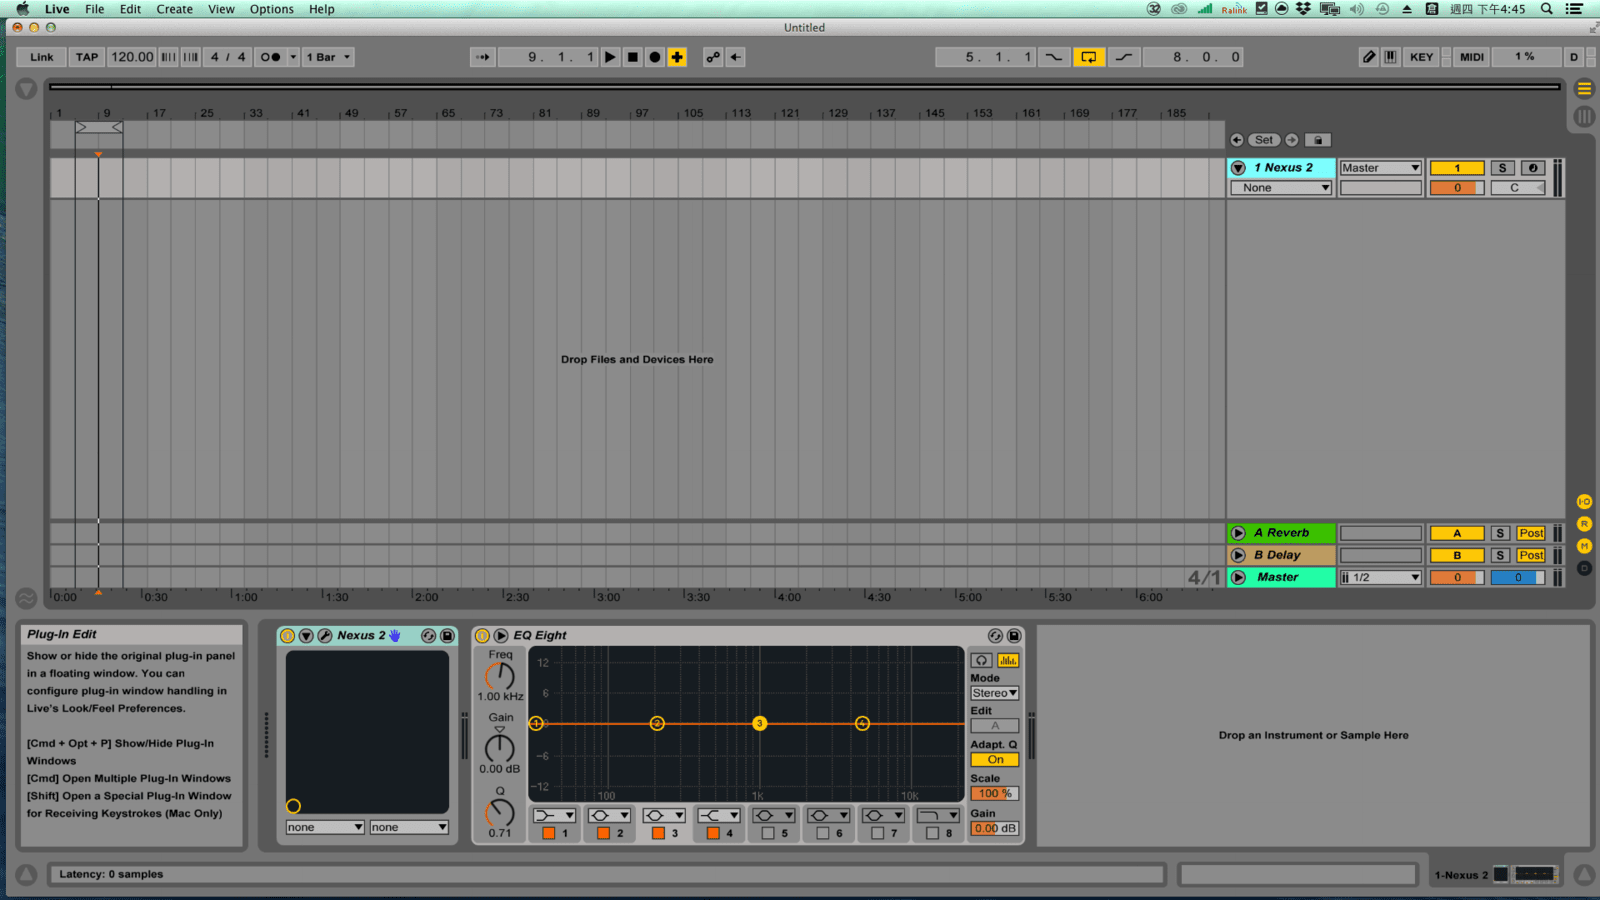Toggle the KEY map mode button

(1421, 57)
